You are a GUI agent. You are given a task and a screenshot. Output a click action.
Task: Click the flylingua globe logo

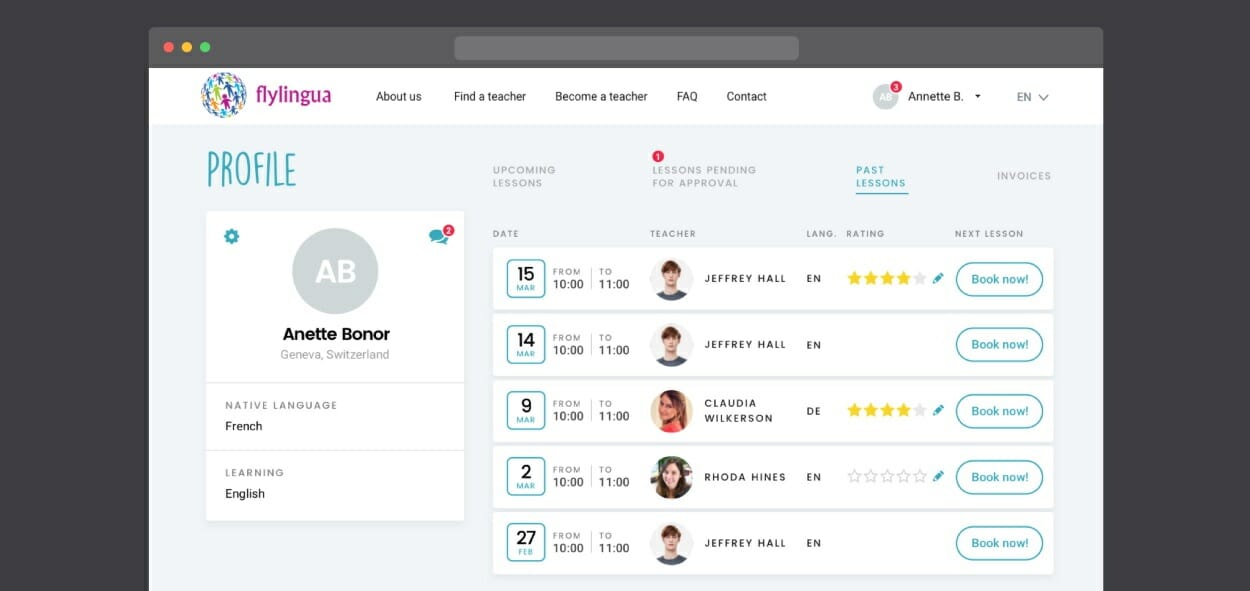point(223,96)
